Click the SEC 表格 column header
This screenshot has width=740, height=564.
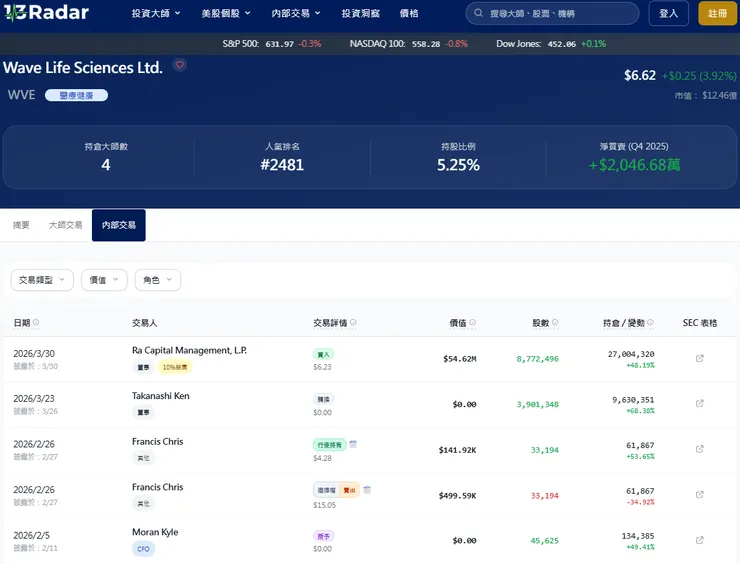coord(699,323)
